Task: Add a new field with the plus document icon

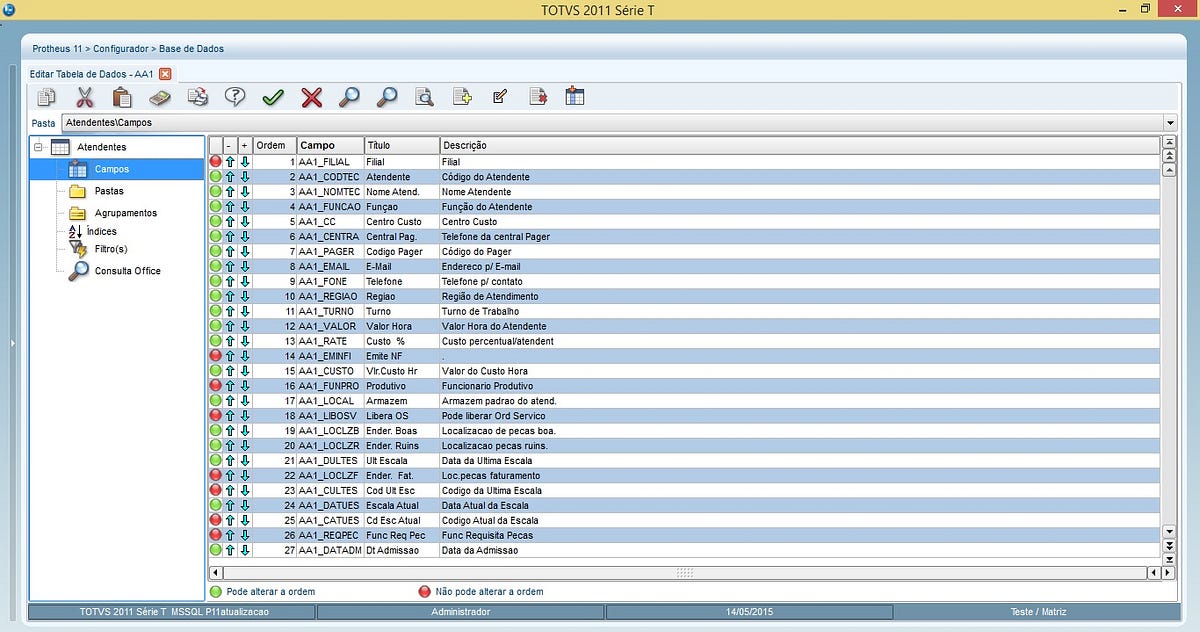Action: point(462,97)
